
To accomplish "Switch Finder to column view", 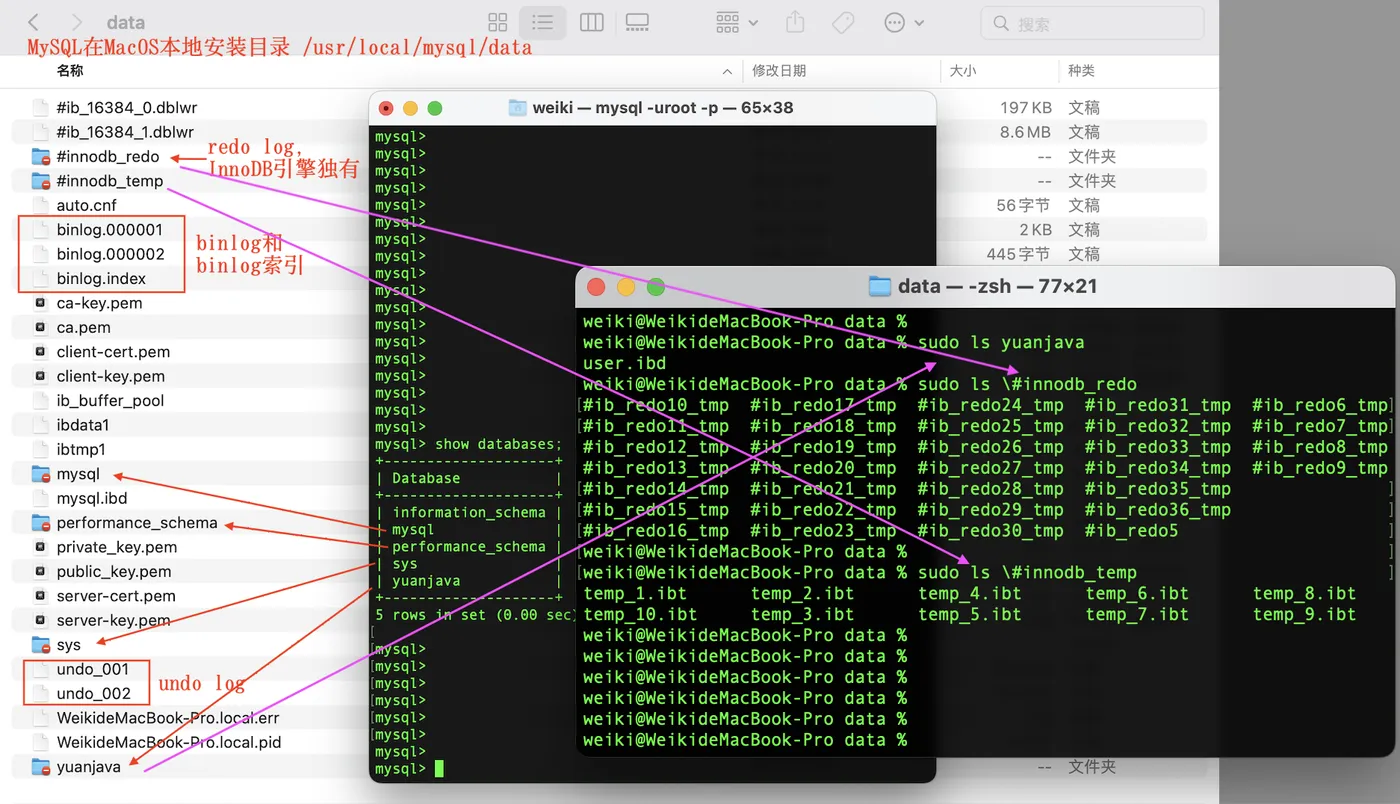I will [x=592, y=22].
